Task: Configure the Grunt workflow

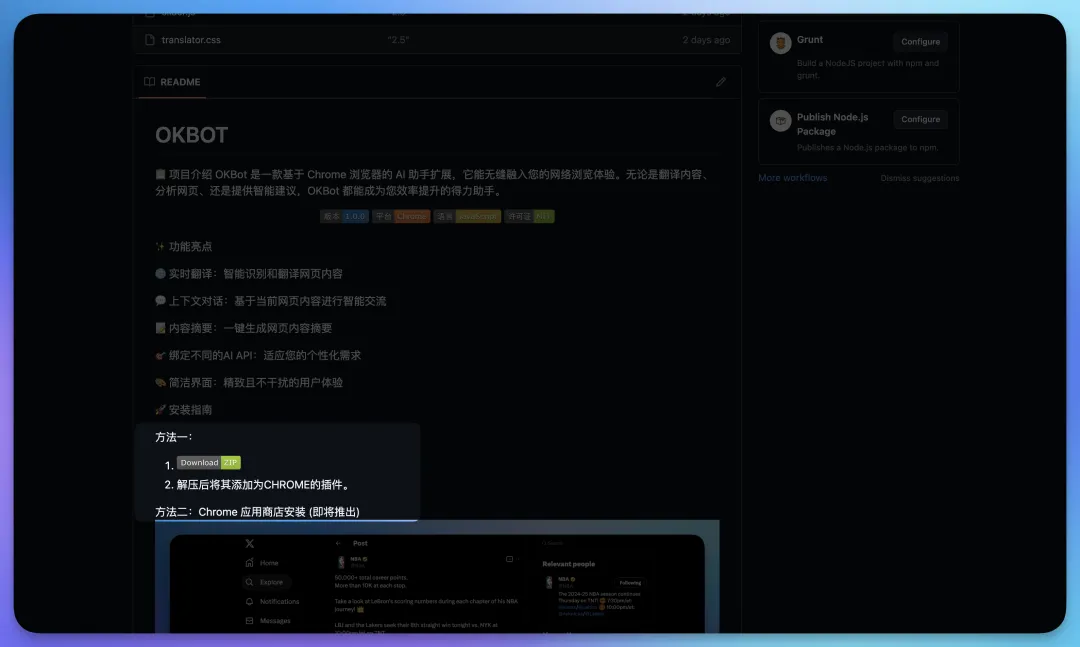Action: click(x=920, y=42)
